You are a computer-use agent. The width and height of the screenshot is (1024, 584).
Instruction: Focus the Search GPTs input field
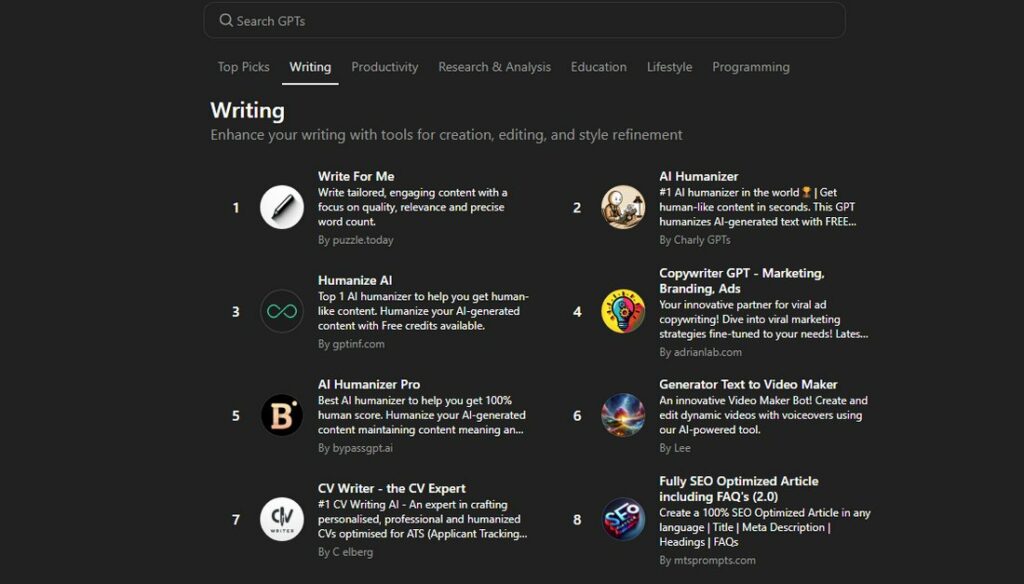[530, 21]
